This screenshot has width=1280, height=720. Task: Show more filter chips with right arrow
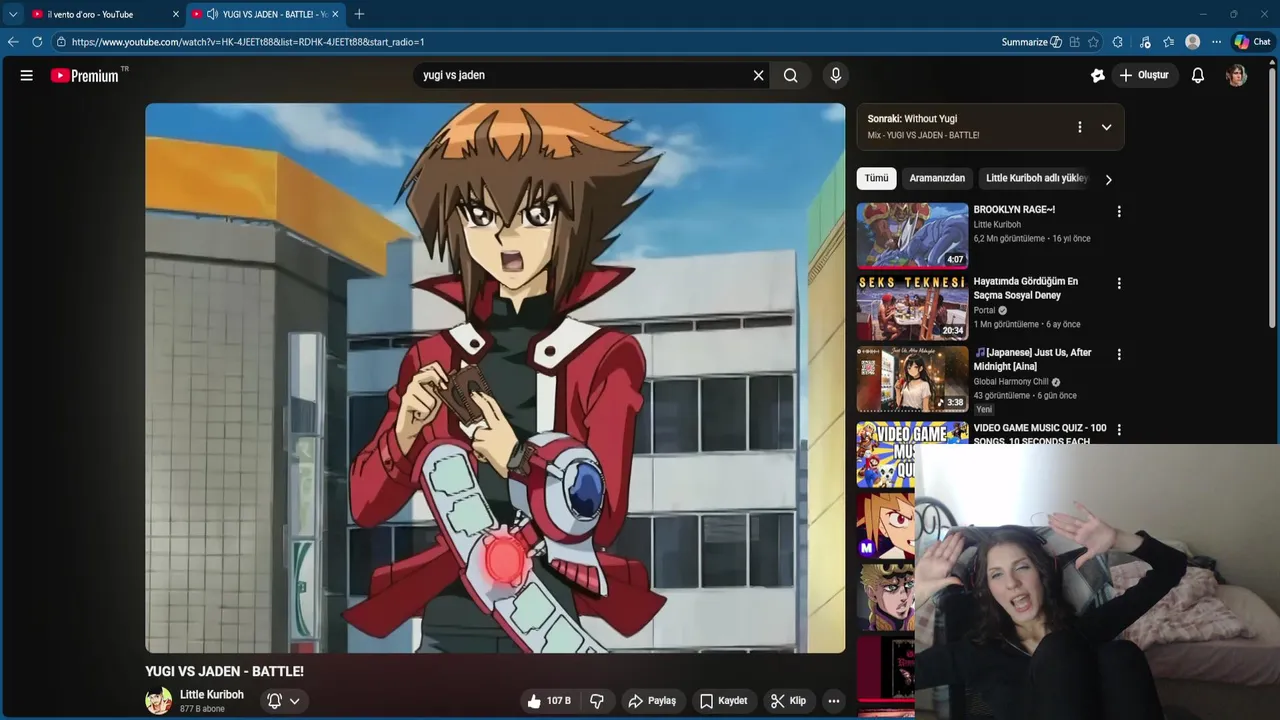tap(1107, 179)
